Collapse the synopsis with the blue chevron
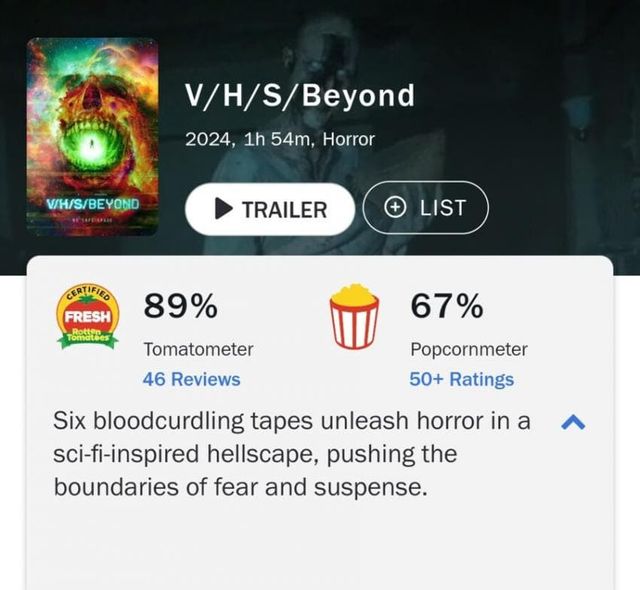640x590 pixels. point(573,422)
